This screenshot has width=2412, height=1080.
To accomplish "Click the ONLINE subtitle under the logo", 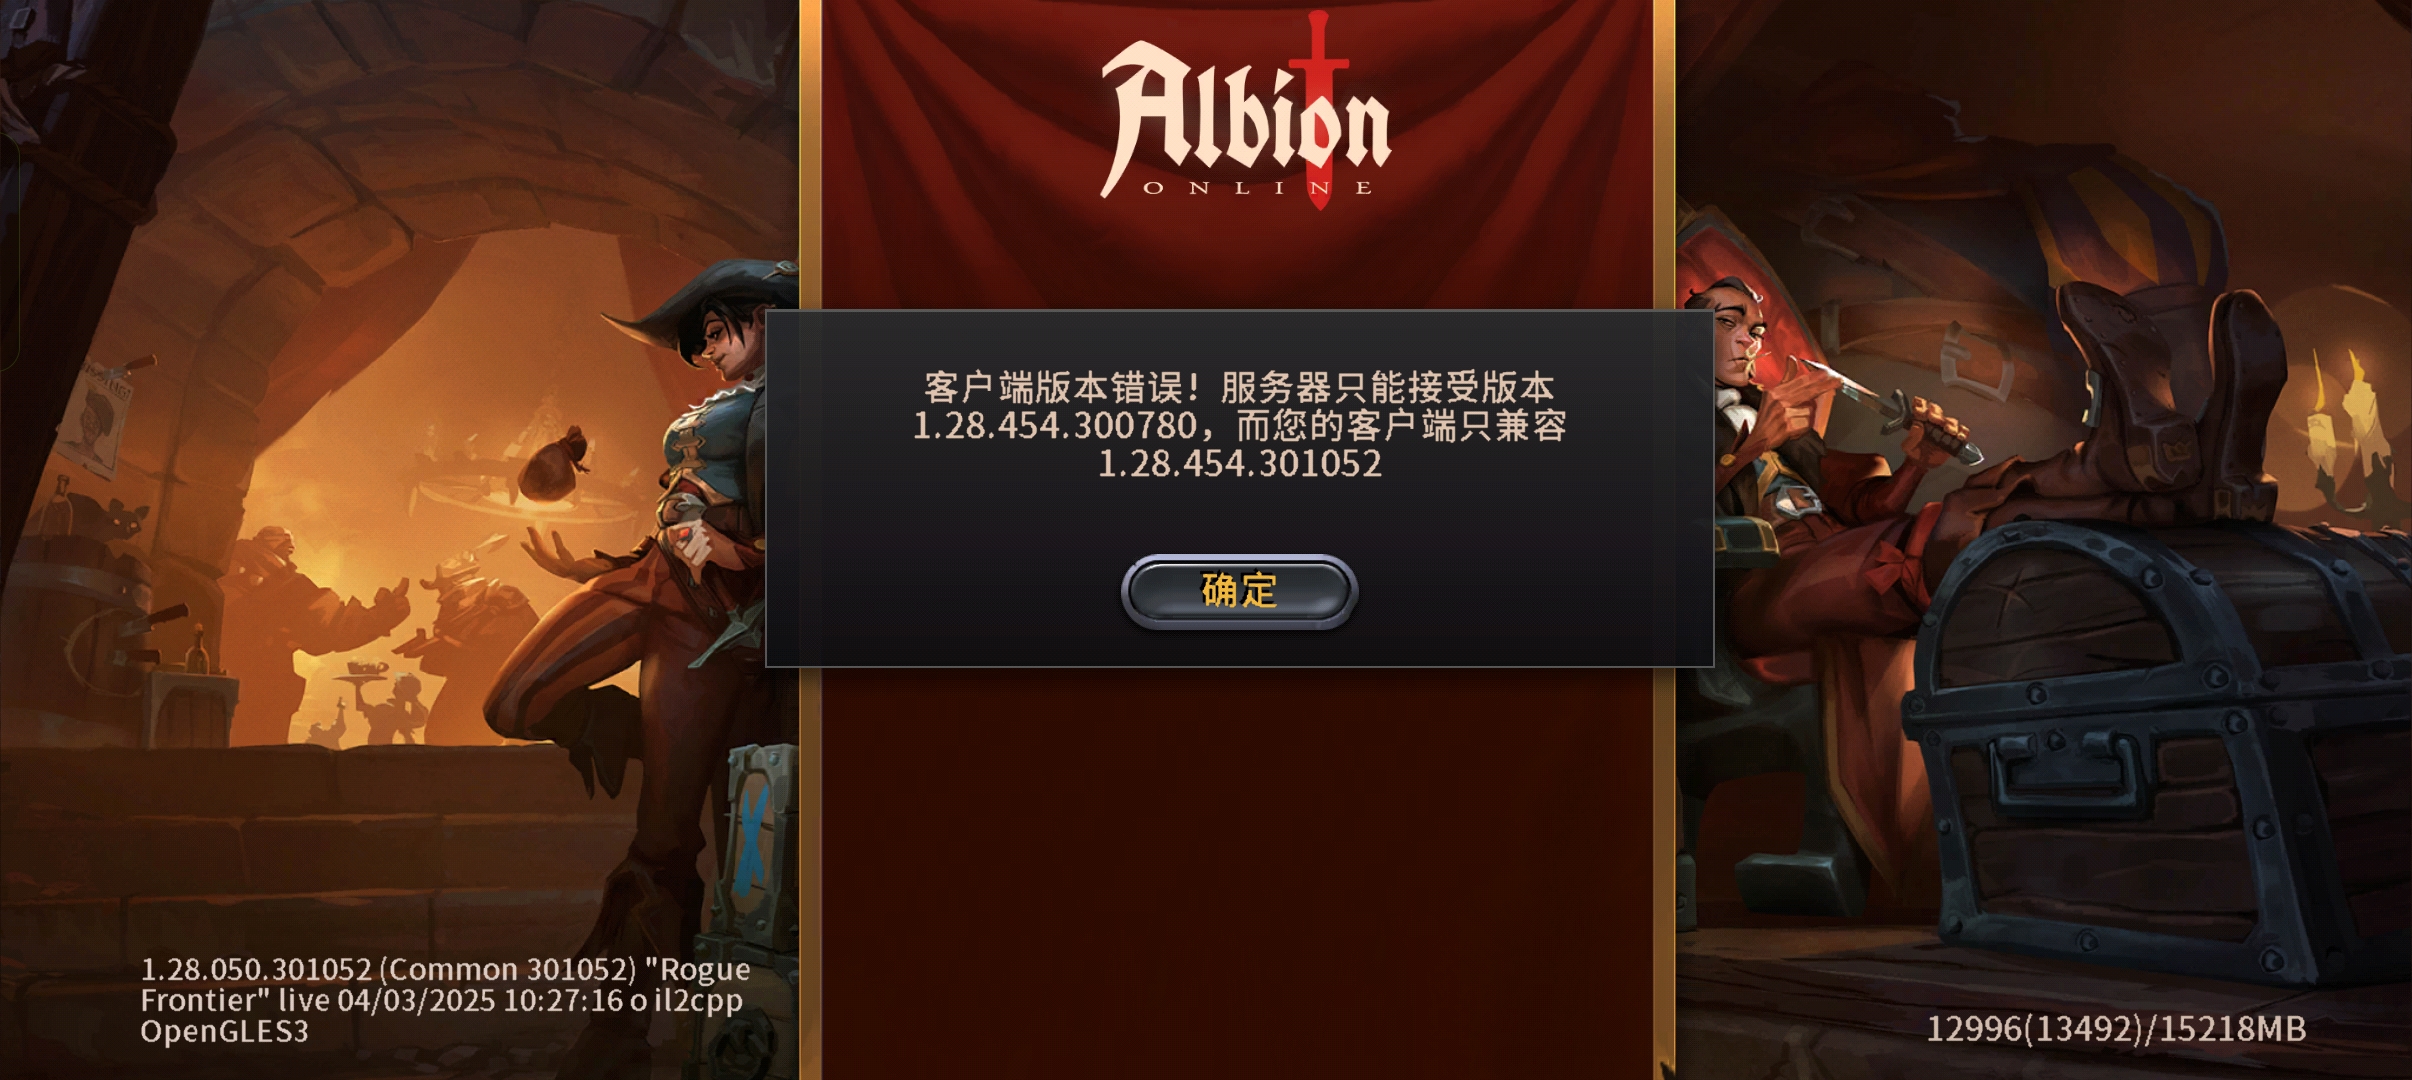I will tap(1258, 188).
